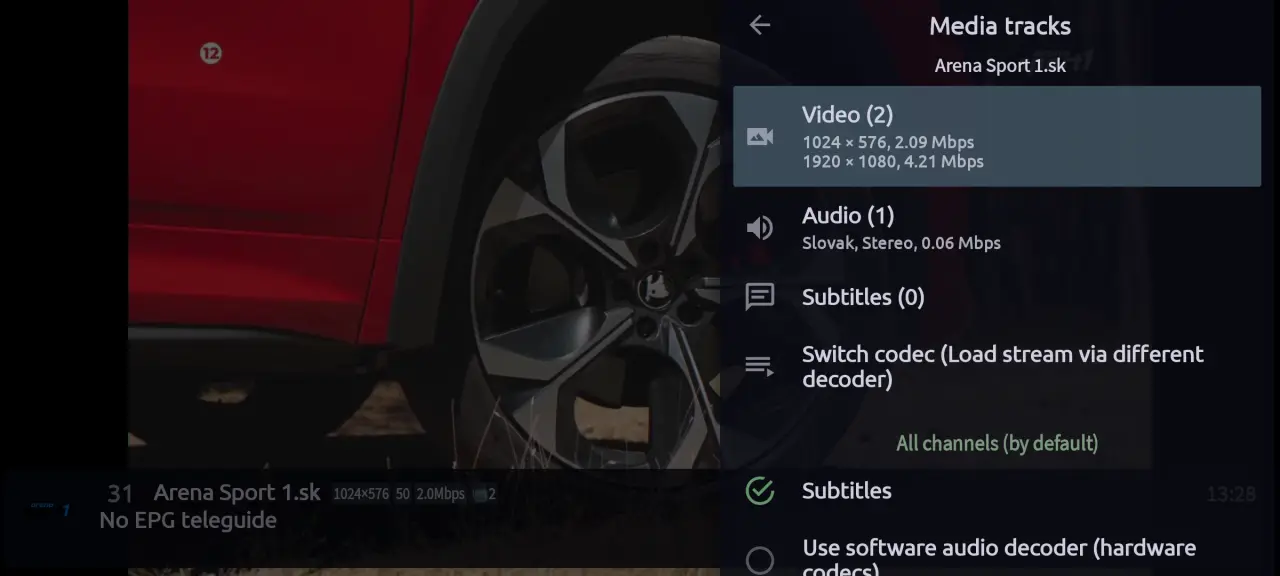Open the Subtitles (0) entry
The image size is (1280, 576).
pyautogui.click(x=997, y=297)
